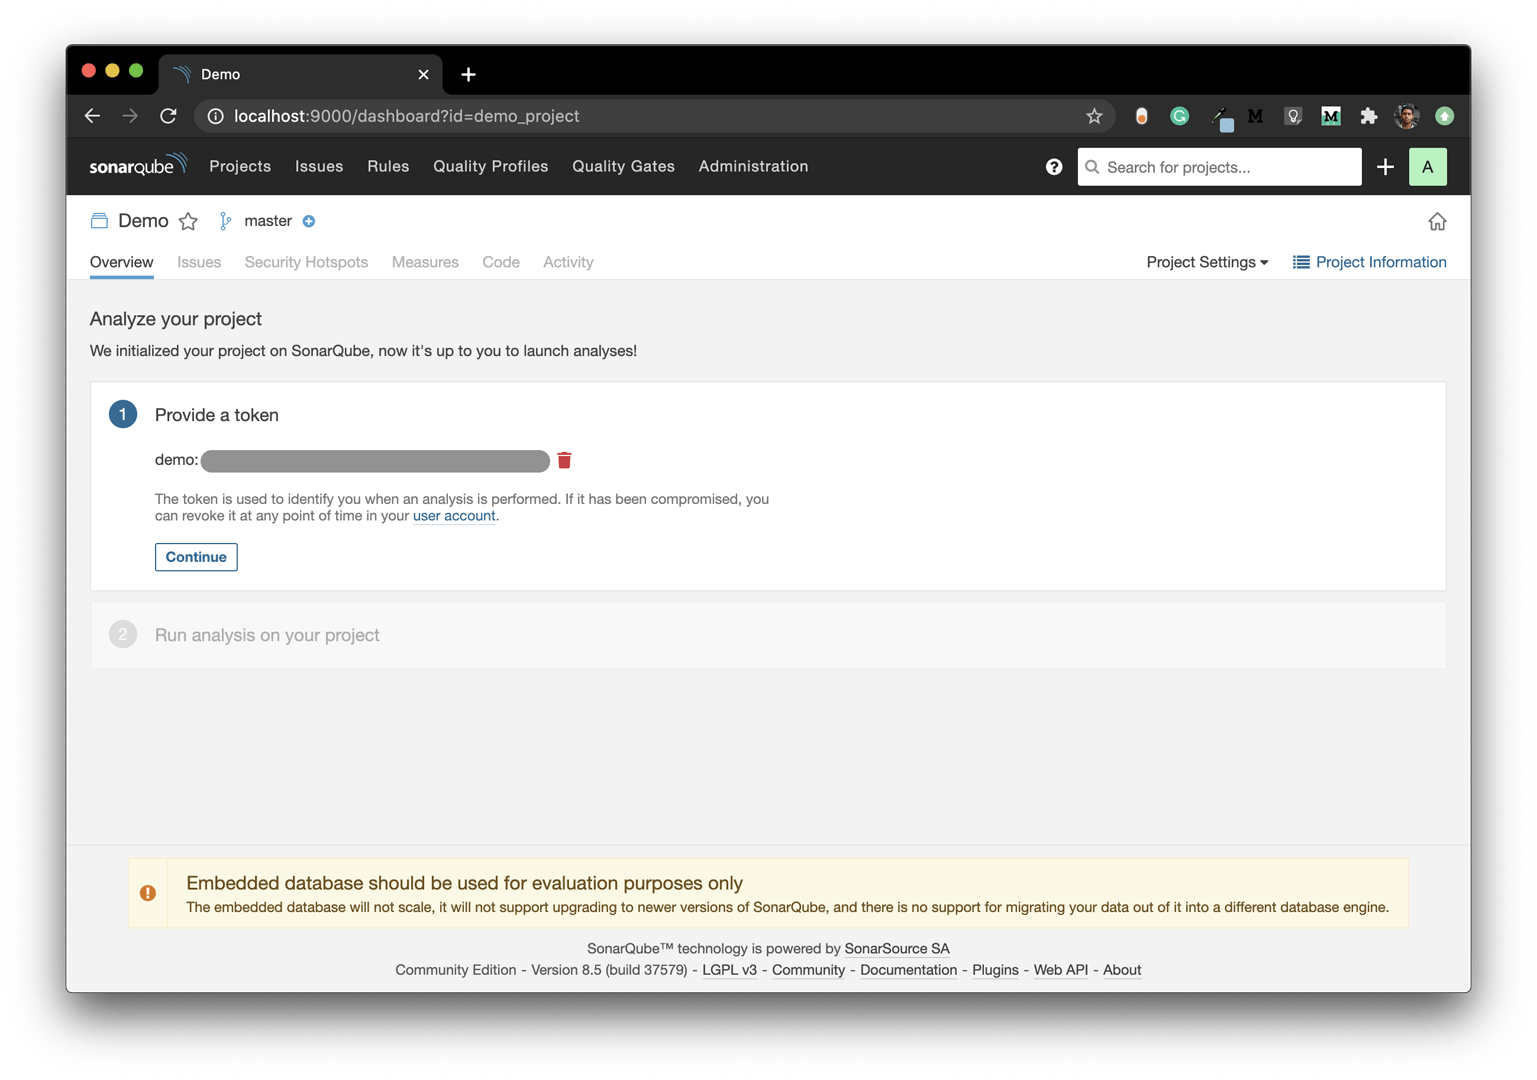Open the Documentation footer link
The height and width of the screenshot is (1080, 1537).
908,970
